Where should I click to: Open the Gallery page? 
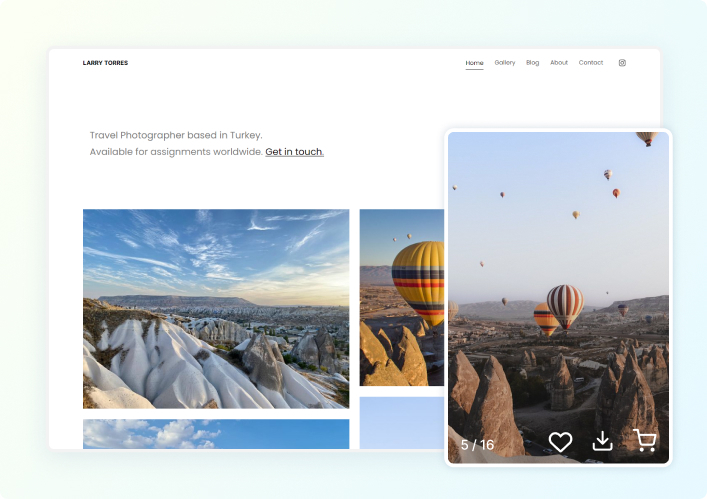point(505,63)
